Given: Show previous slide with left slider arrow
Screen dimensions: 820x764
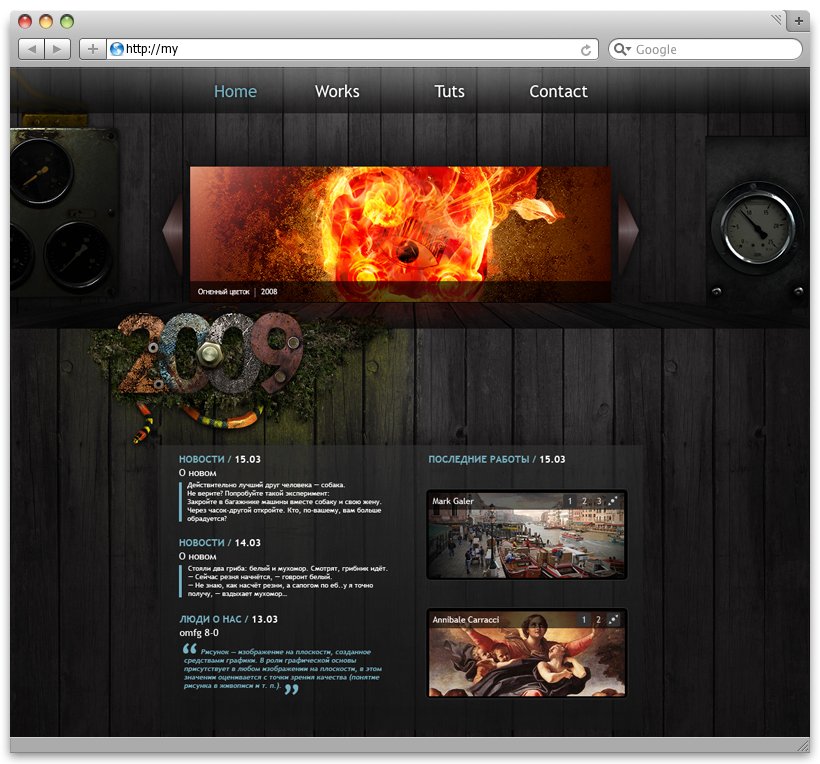Looking at the screenshot, I should [x=173, y=231].
